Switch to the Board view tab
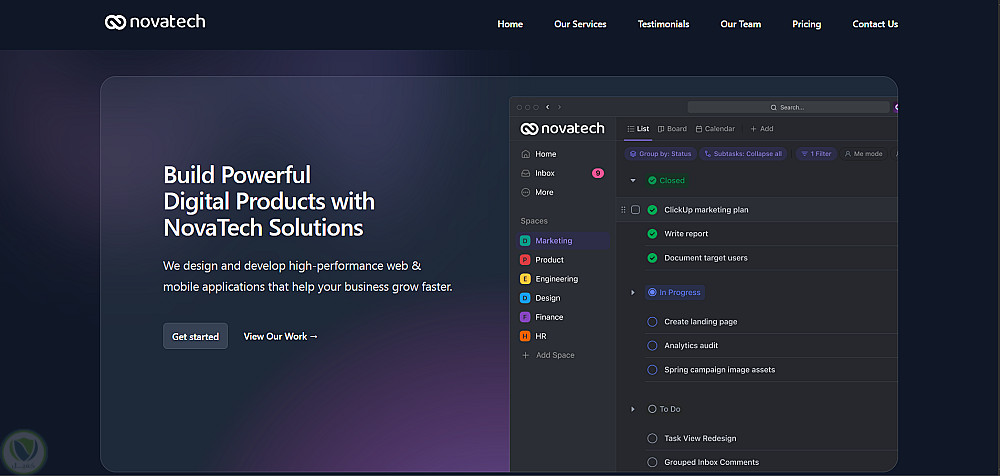This screenshot has width=1000, height=476. point(672,129)
